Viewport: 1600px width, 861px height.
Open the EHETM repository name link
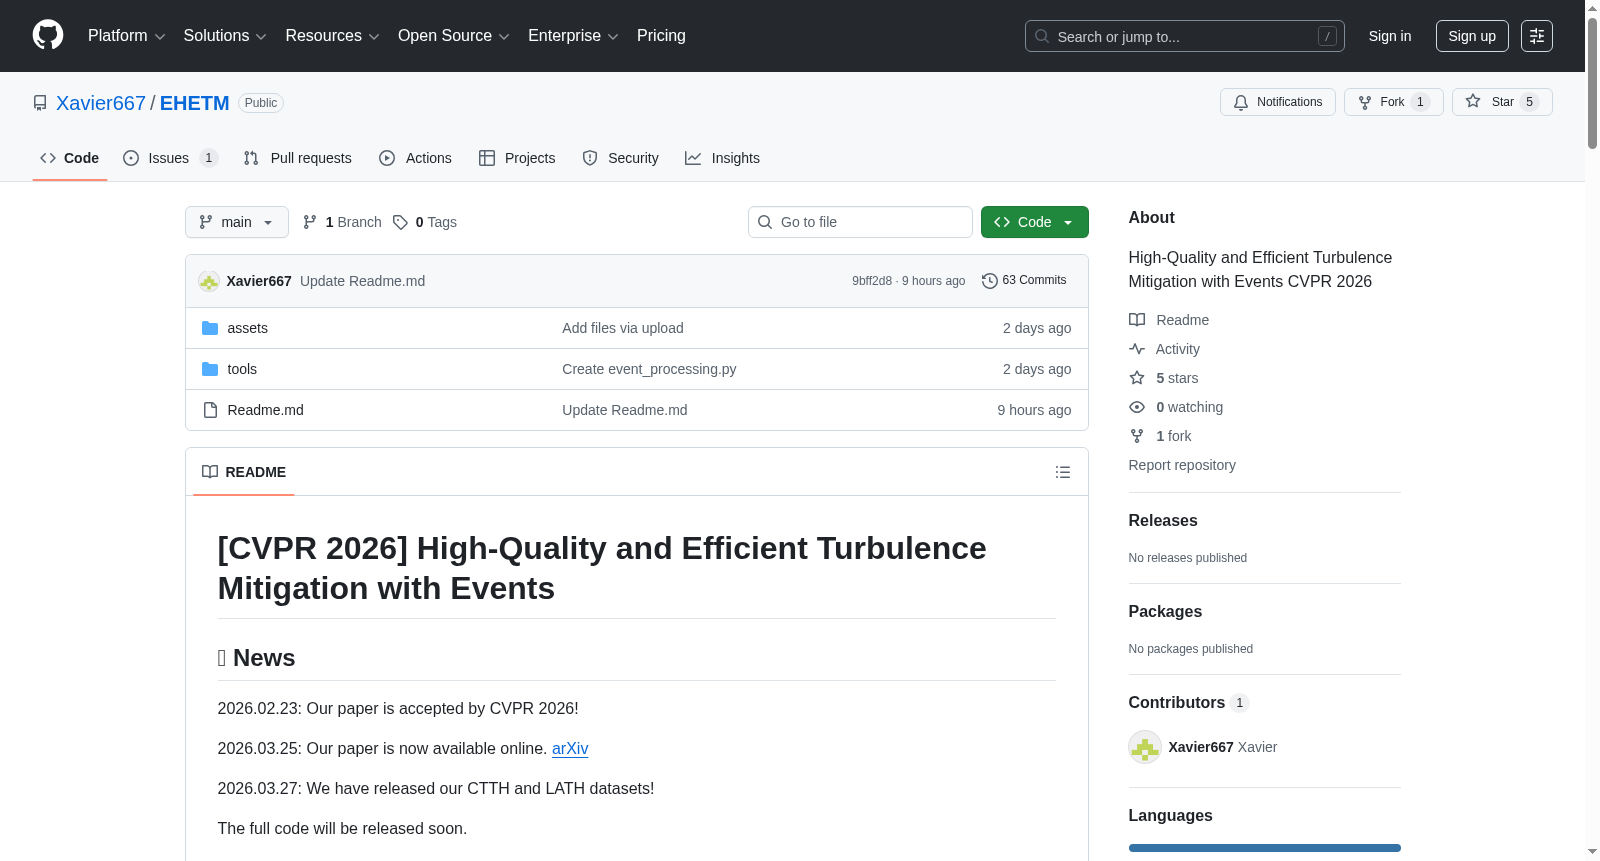(195, 103)
